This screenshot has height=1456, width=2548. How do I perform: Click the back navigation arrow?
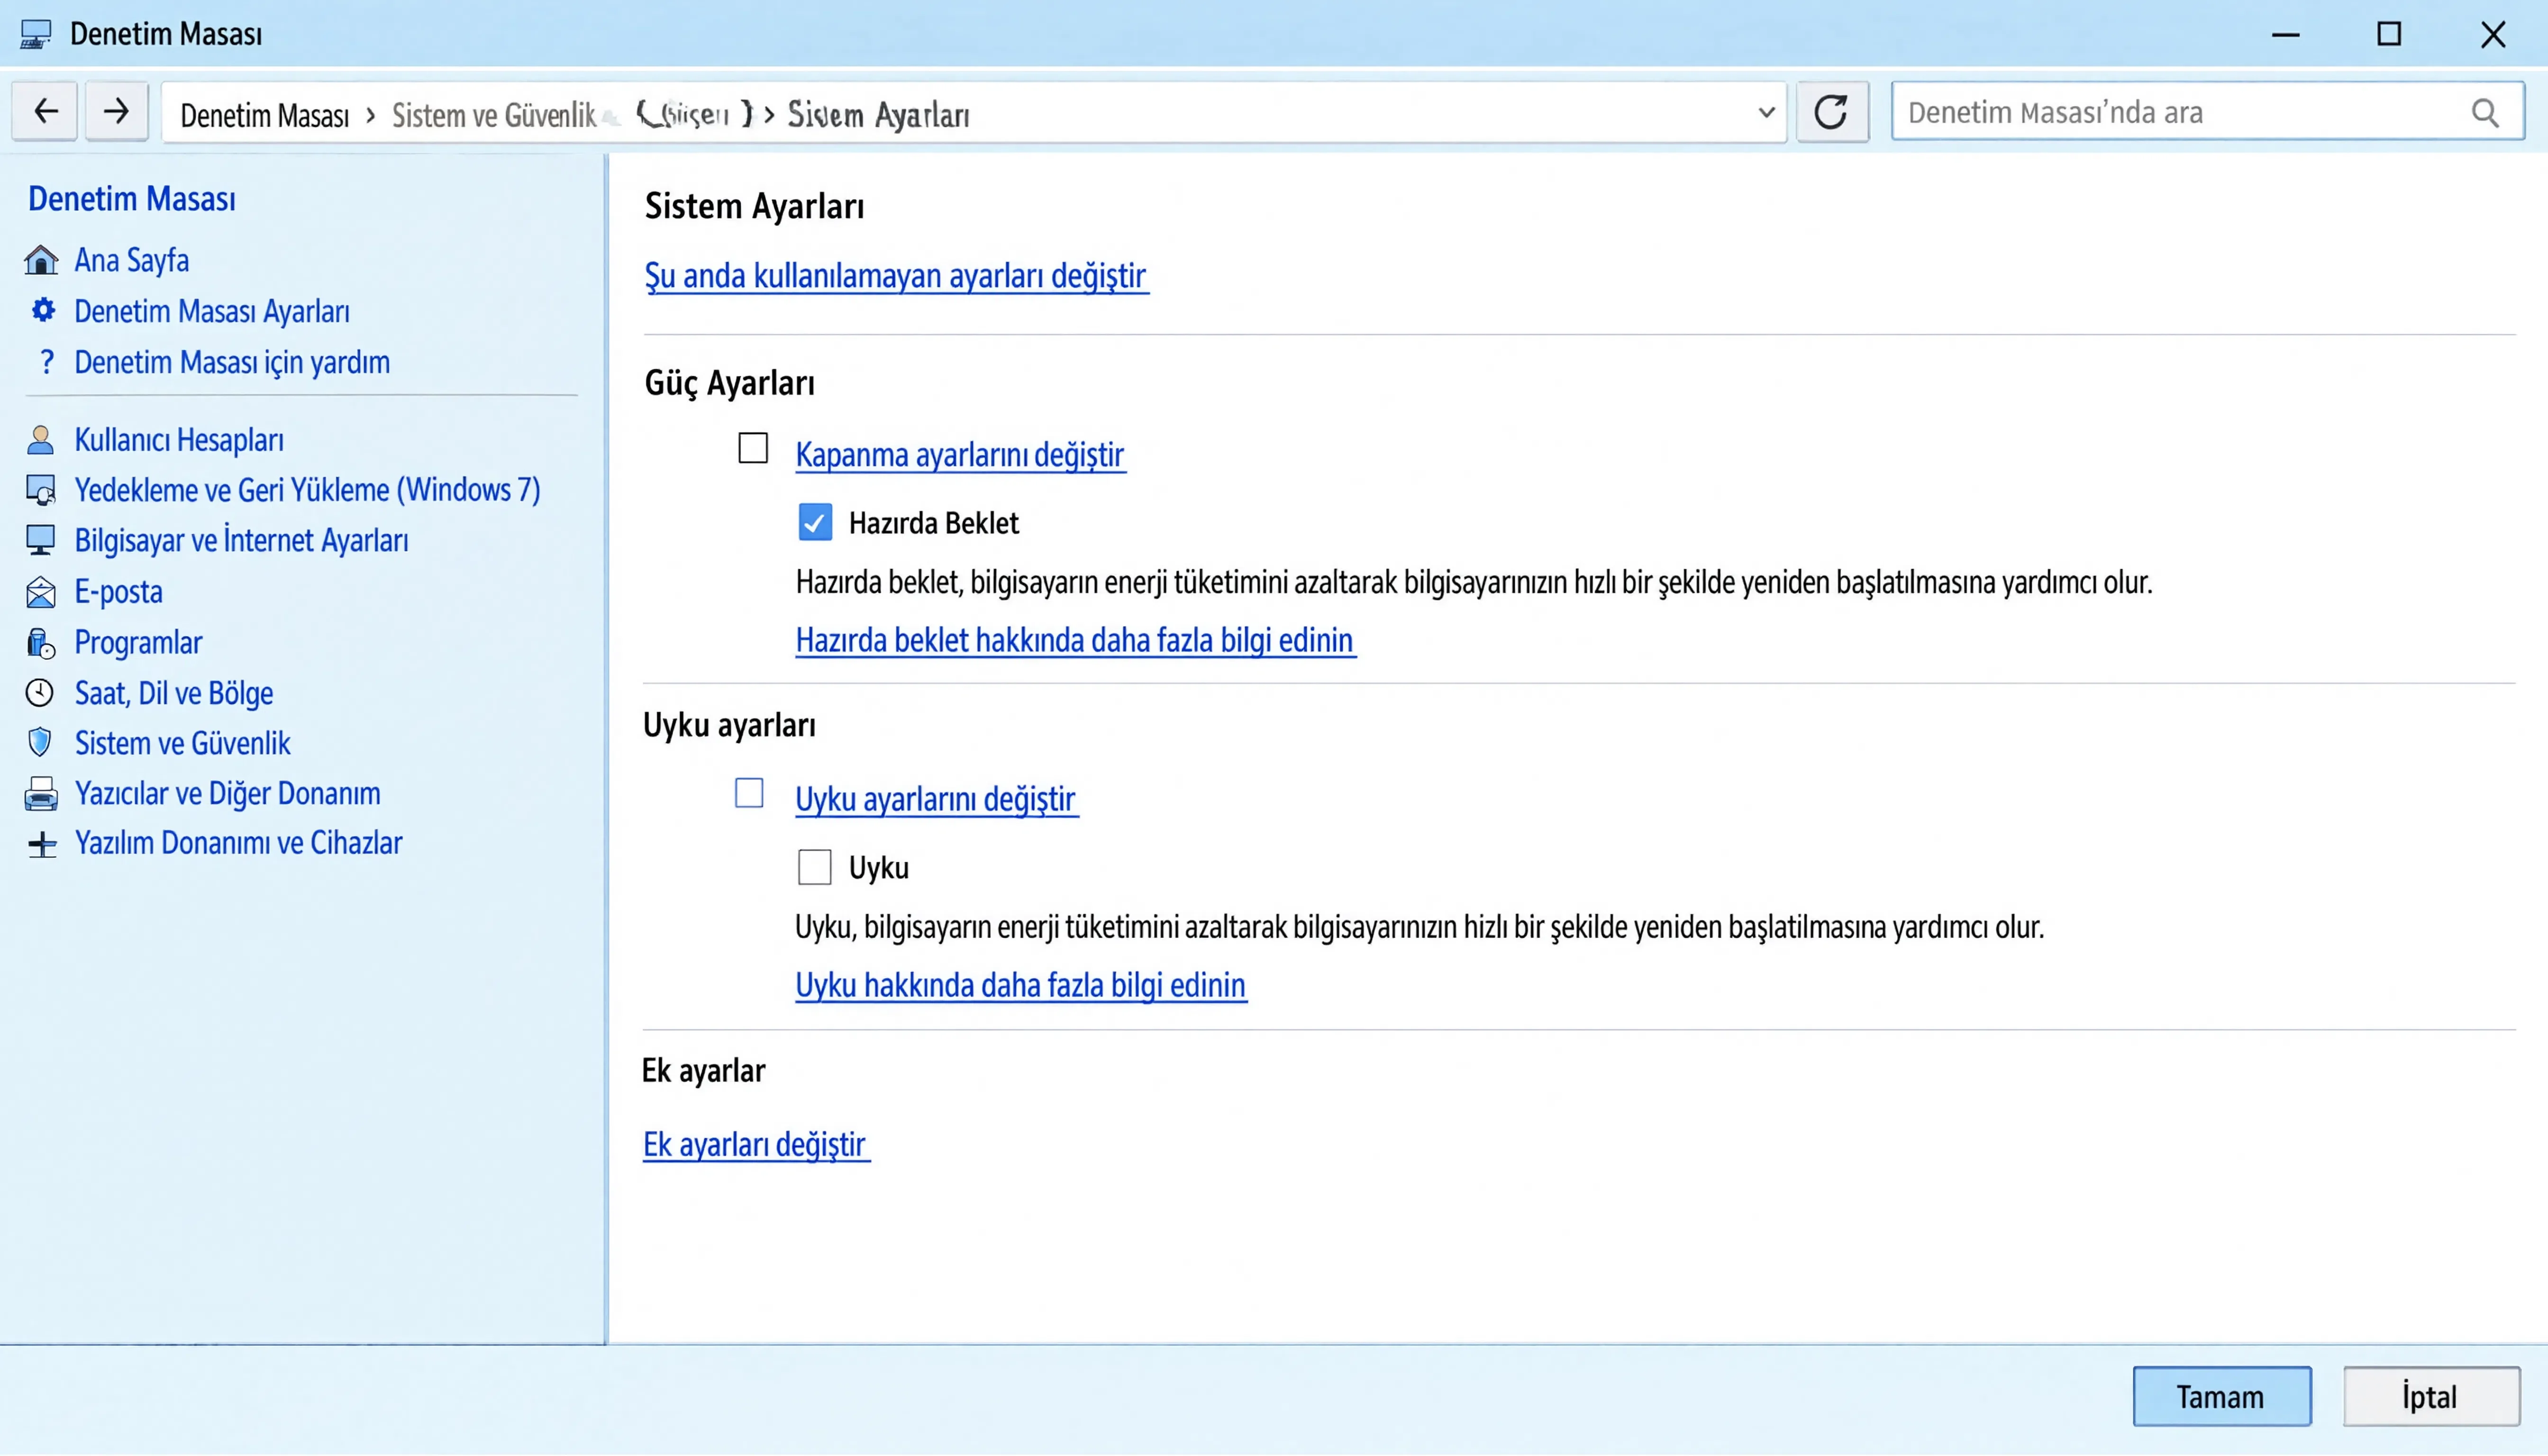tap(45, 111)
